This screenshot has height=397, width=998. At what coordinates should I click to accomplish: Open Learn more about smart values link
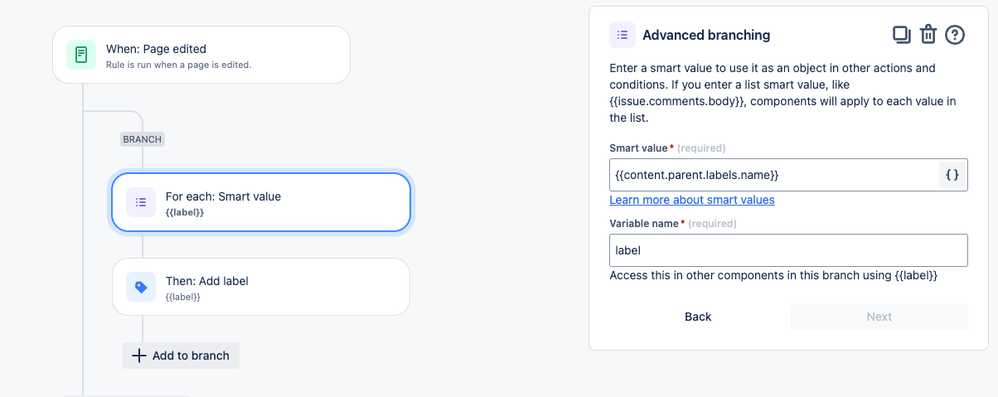[692, 200]
